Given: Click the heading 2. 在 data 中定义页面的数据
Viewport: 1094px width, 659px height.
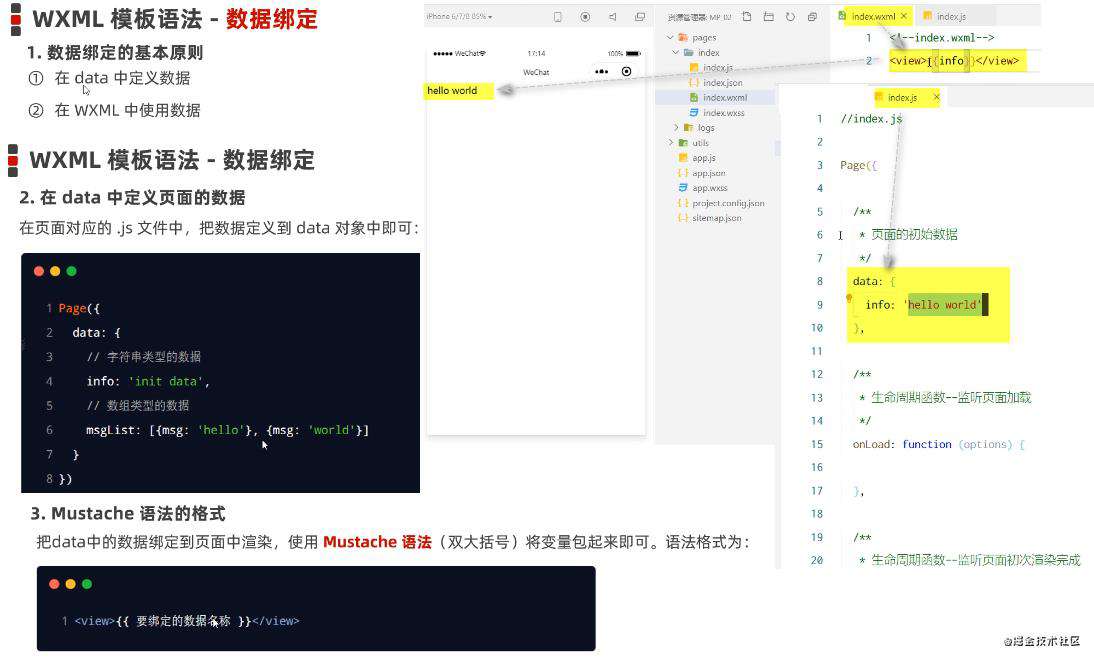Looking at the screenshot, I should (133, 197).
